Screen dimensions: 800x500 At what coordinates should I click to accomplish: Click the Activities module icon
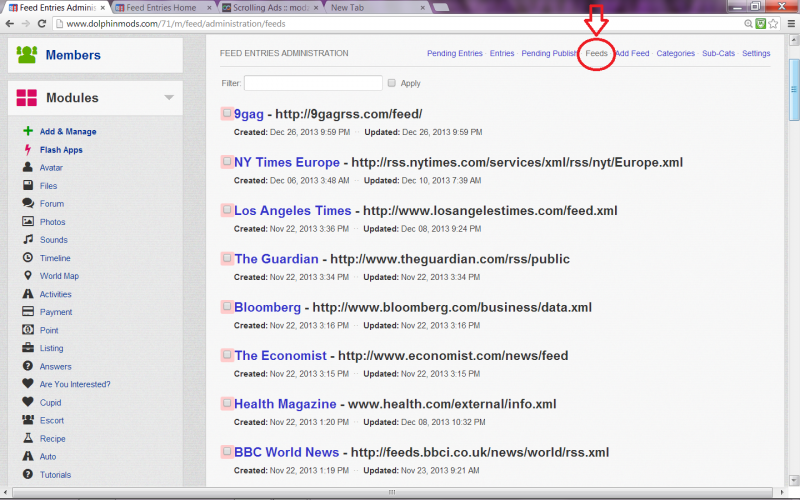pos(28,294)
